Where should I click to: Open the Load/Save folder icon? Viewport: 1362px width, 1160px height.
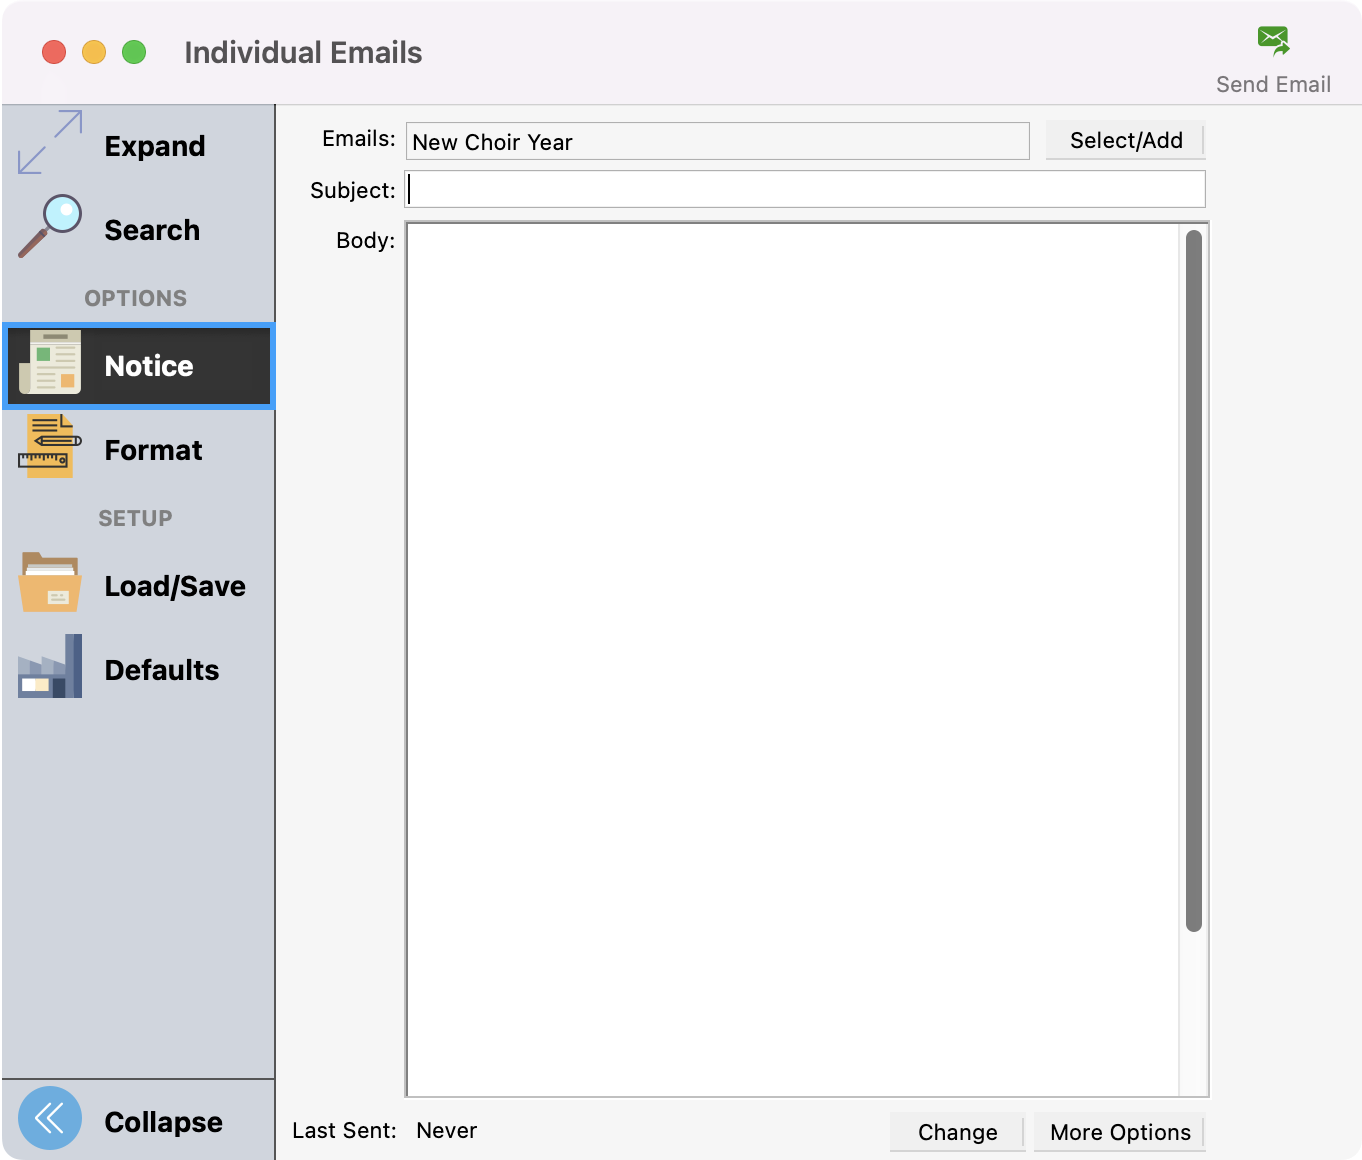pyautogui.click(x=49, y=583)
